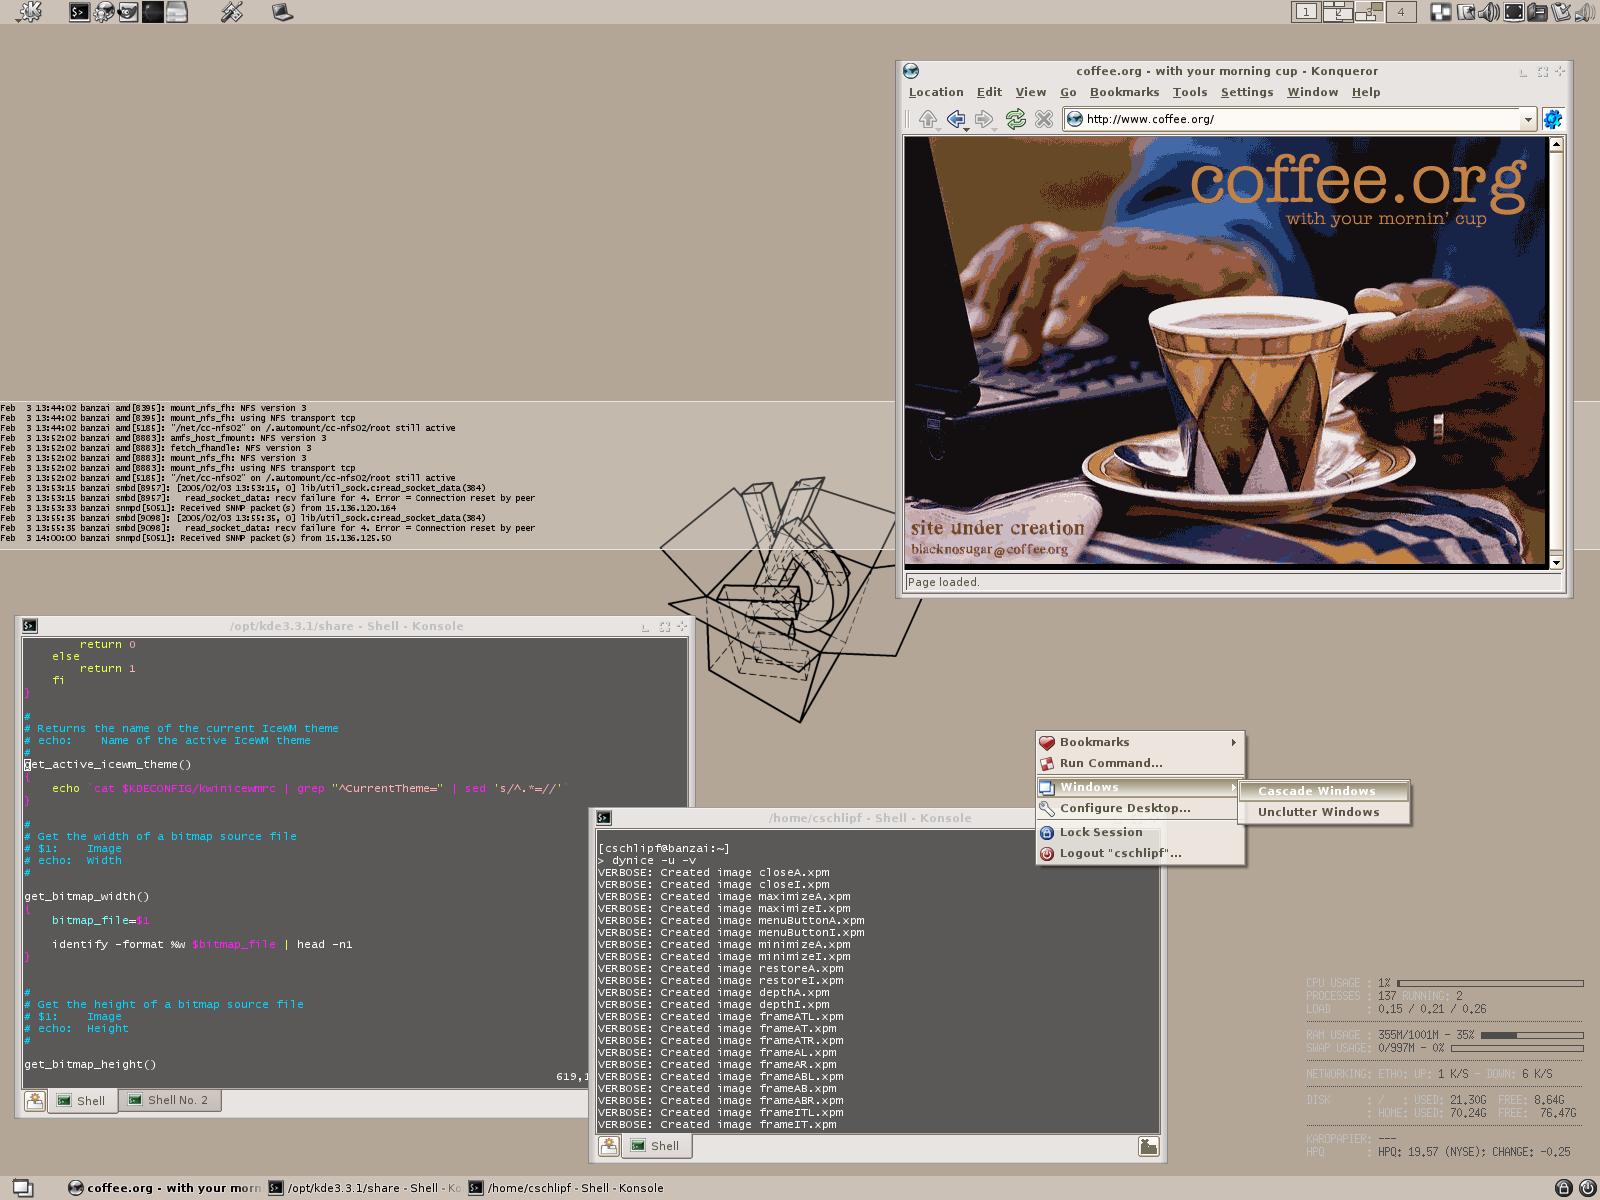
Task: Click the black-and-white squares tray icon
Action: (1441, 12)
